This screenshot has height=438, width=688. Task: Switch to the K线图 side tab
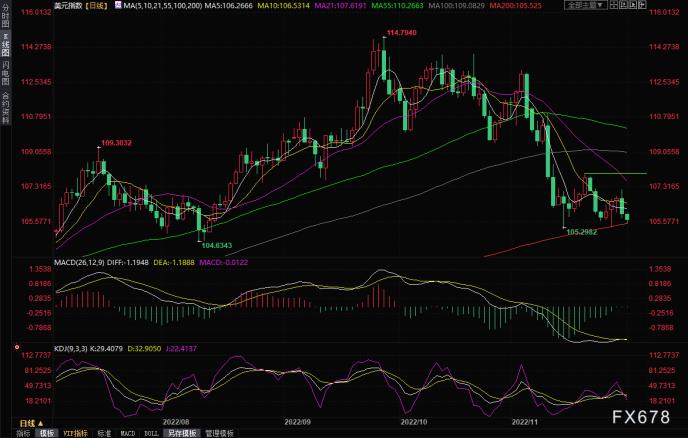(5, 44)
